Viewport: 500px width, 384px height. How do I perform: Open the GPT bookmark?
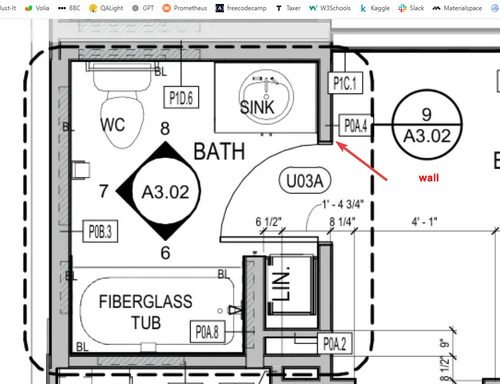[x=143, y=8]
